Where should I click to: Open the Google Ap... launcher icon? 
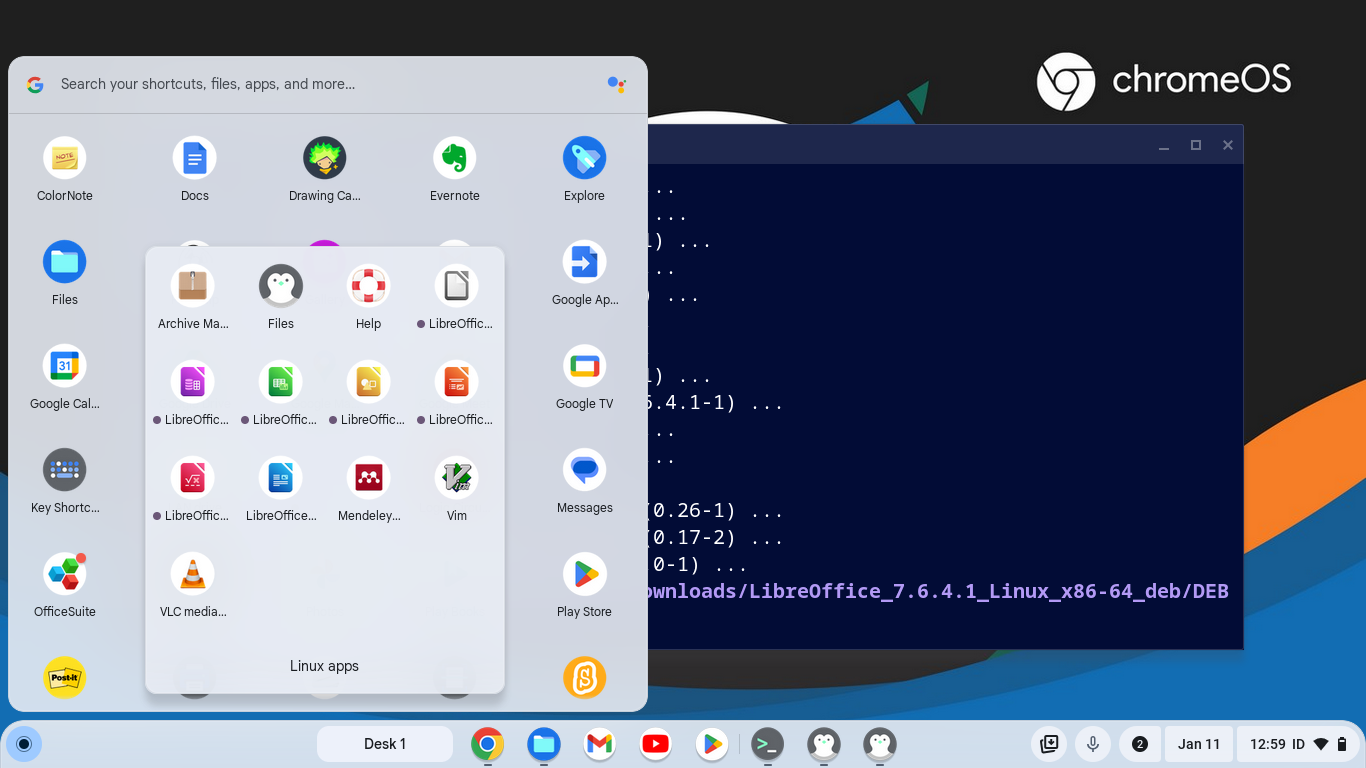point(584,262)
